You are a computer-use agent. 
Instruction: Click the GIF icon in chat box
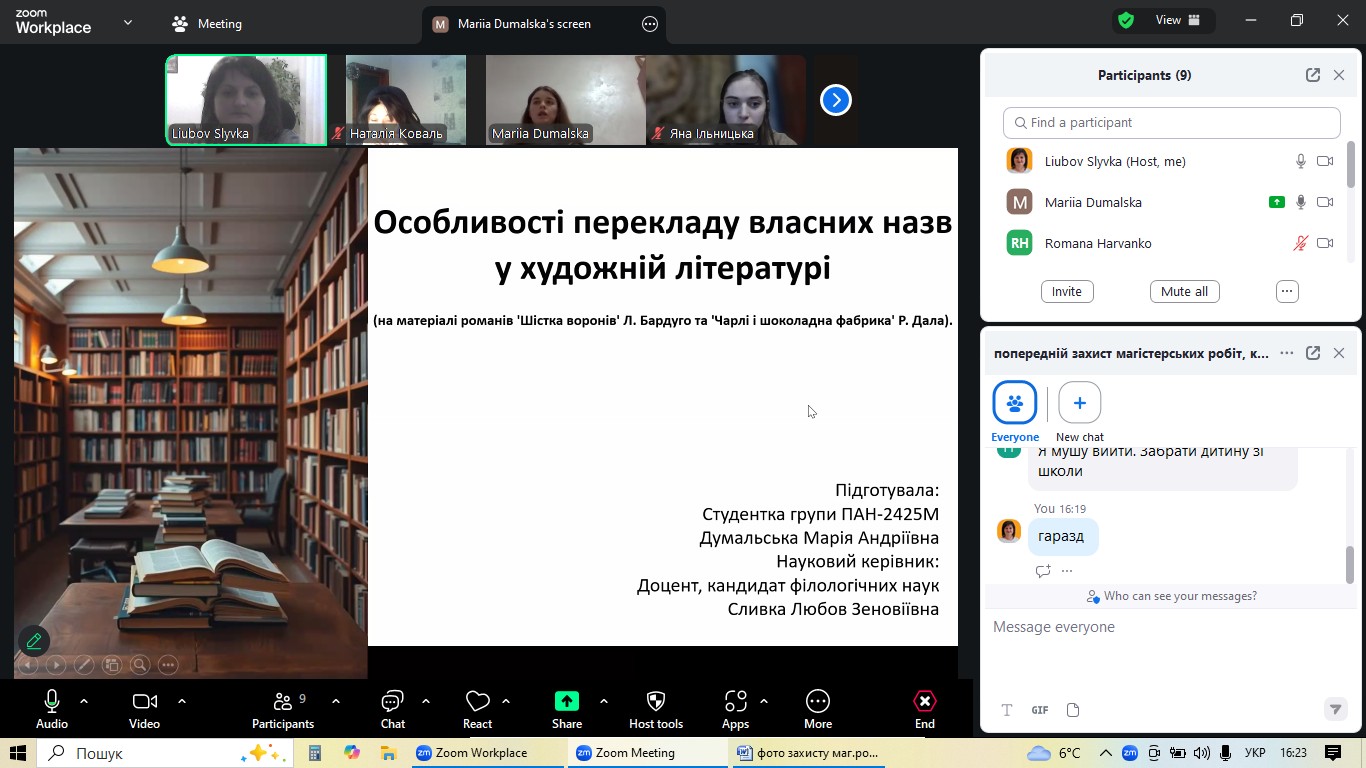coord(1040,710)
